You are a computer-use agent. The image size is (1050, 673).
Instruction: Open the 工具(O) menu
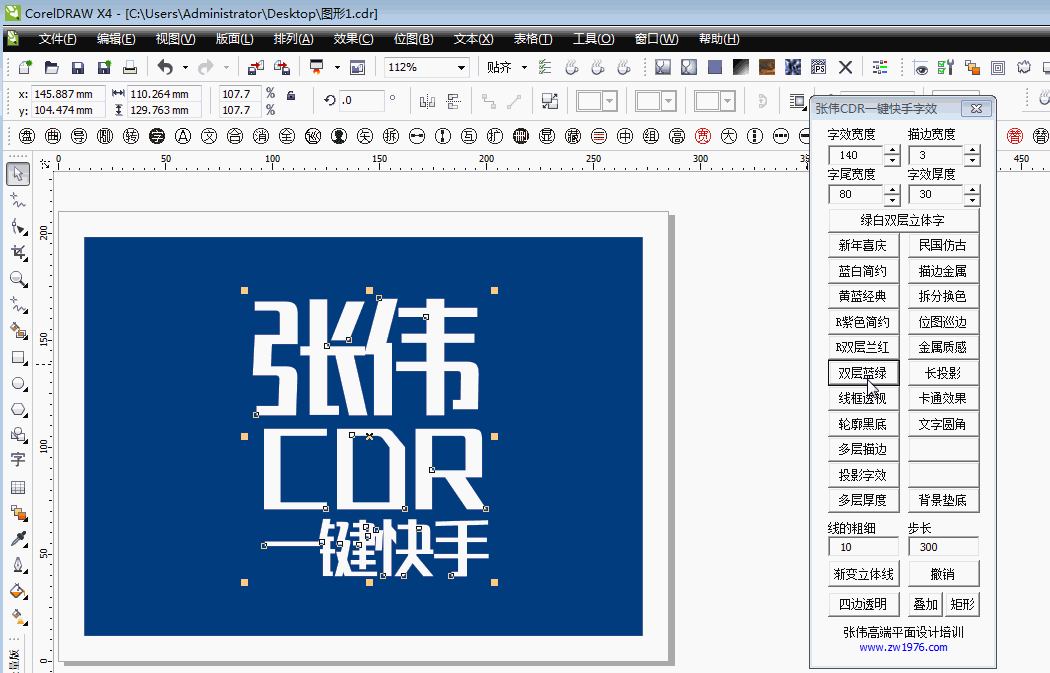[x=593, y=39]
